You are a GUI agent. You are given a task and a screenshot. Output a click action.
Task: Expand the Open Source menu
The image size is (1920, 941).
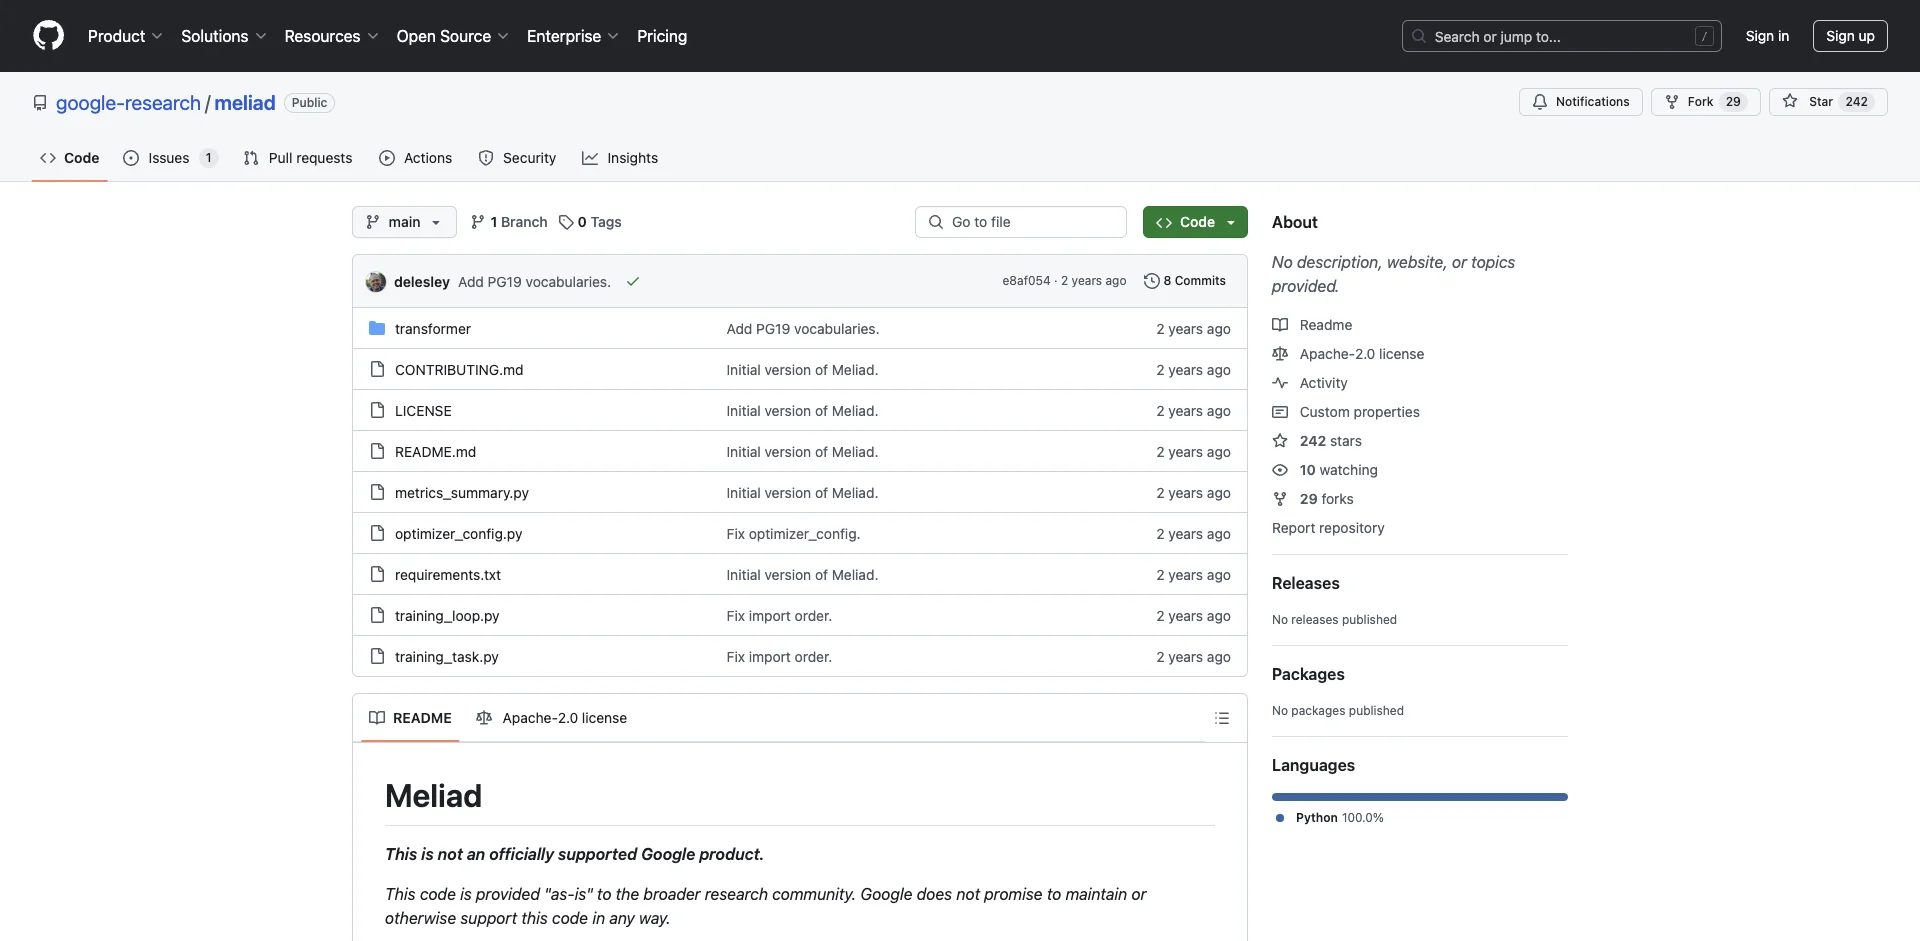pyautogui.click(x=452, y=36)
